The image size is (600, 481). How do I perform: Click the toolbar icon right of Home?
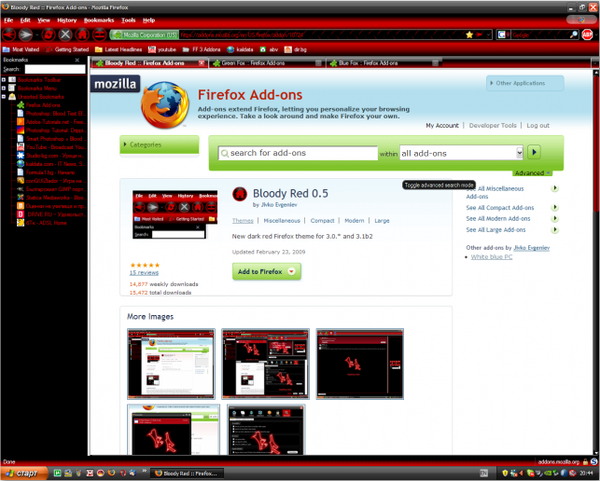(x=99, y=35)
